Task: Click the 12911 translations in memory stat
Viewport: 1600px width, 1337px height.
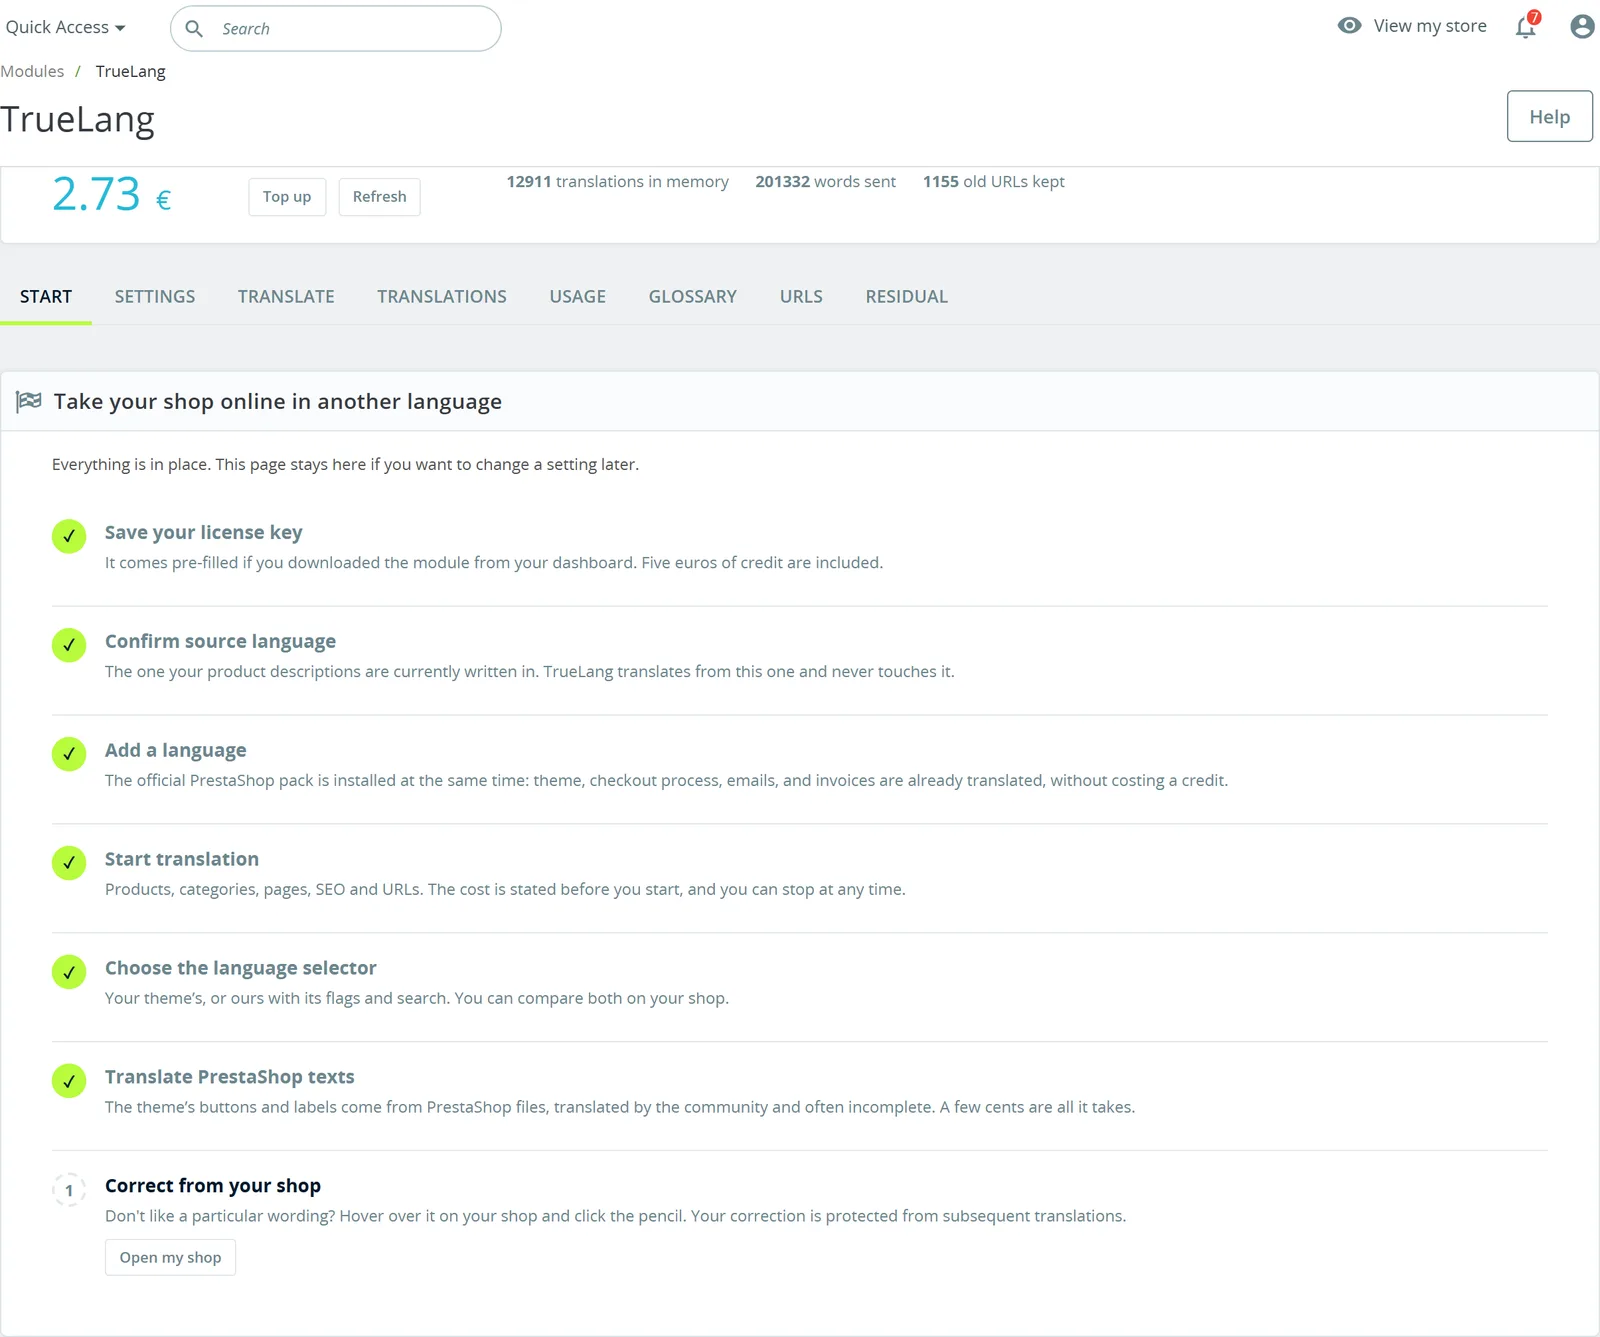Action: click(x=618, y=181)
